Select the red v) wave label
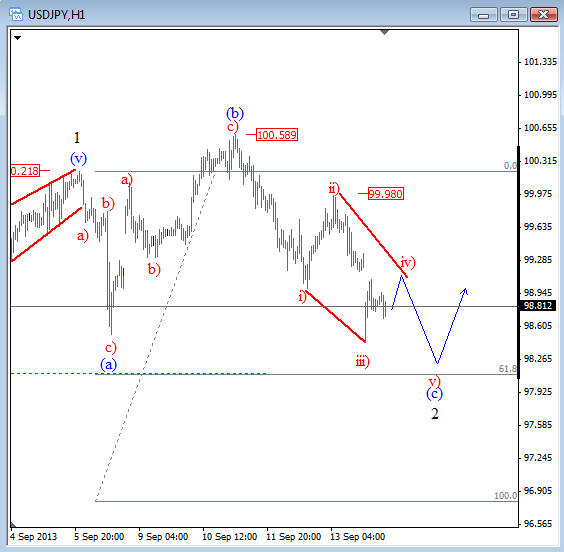Image resolution: width=564 pixels, height=552 pixels. click(x=435, y=381)
